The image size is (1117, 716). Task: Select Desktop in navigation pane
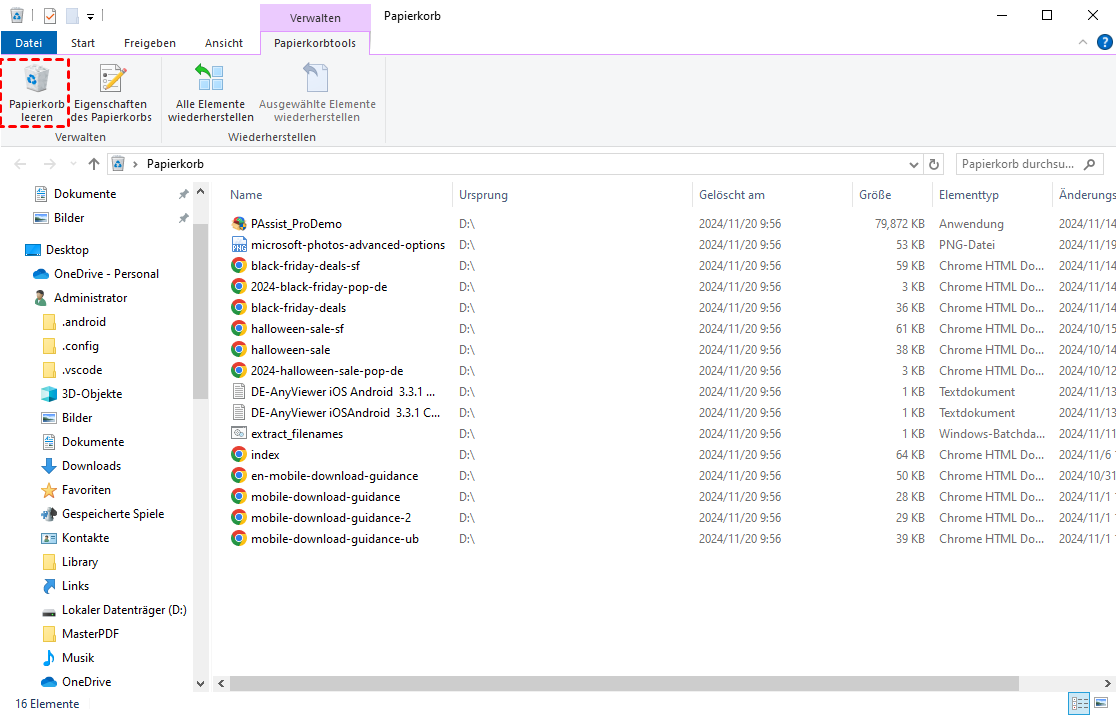67,250
